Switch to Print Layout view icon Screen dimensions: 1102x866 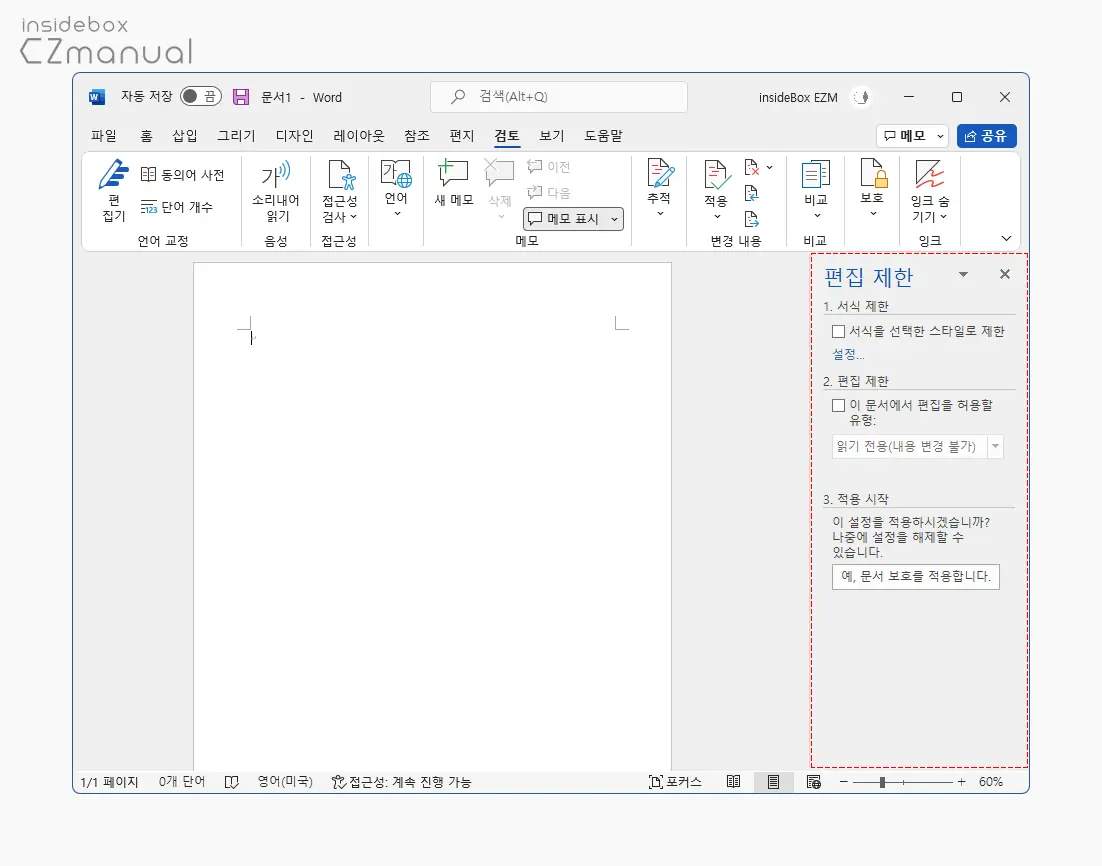coord(773,782)
